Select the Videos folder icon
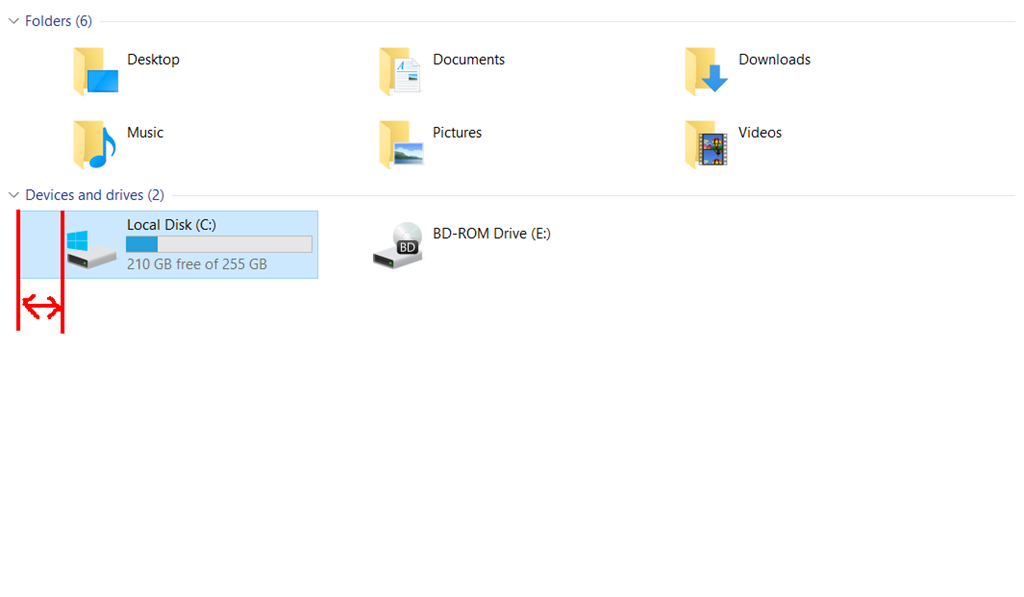 (706, 144)
